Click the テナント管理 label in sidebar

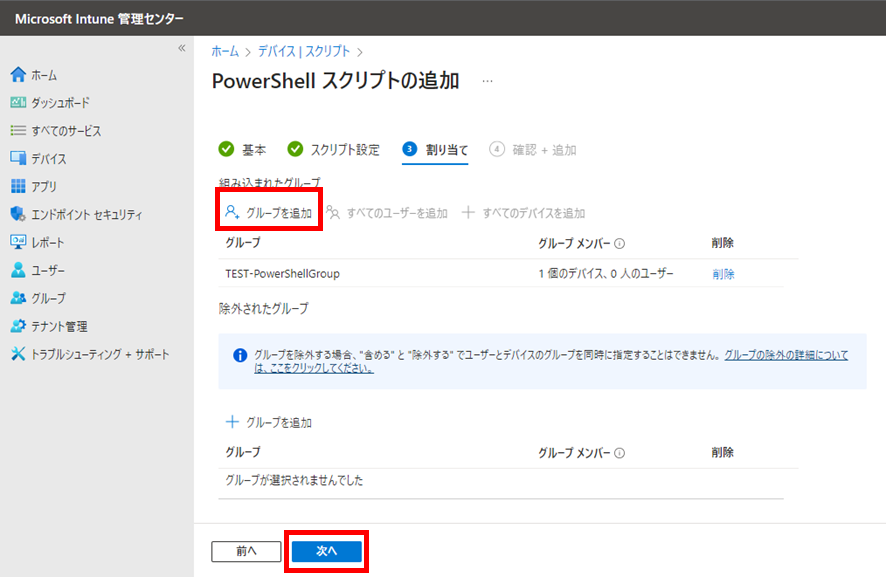click(59, 327)
